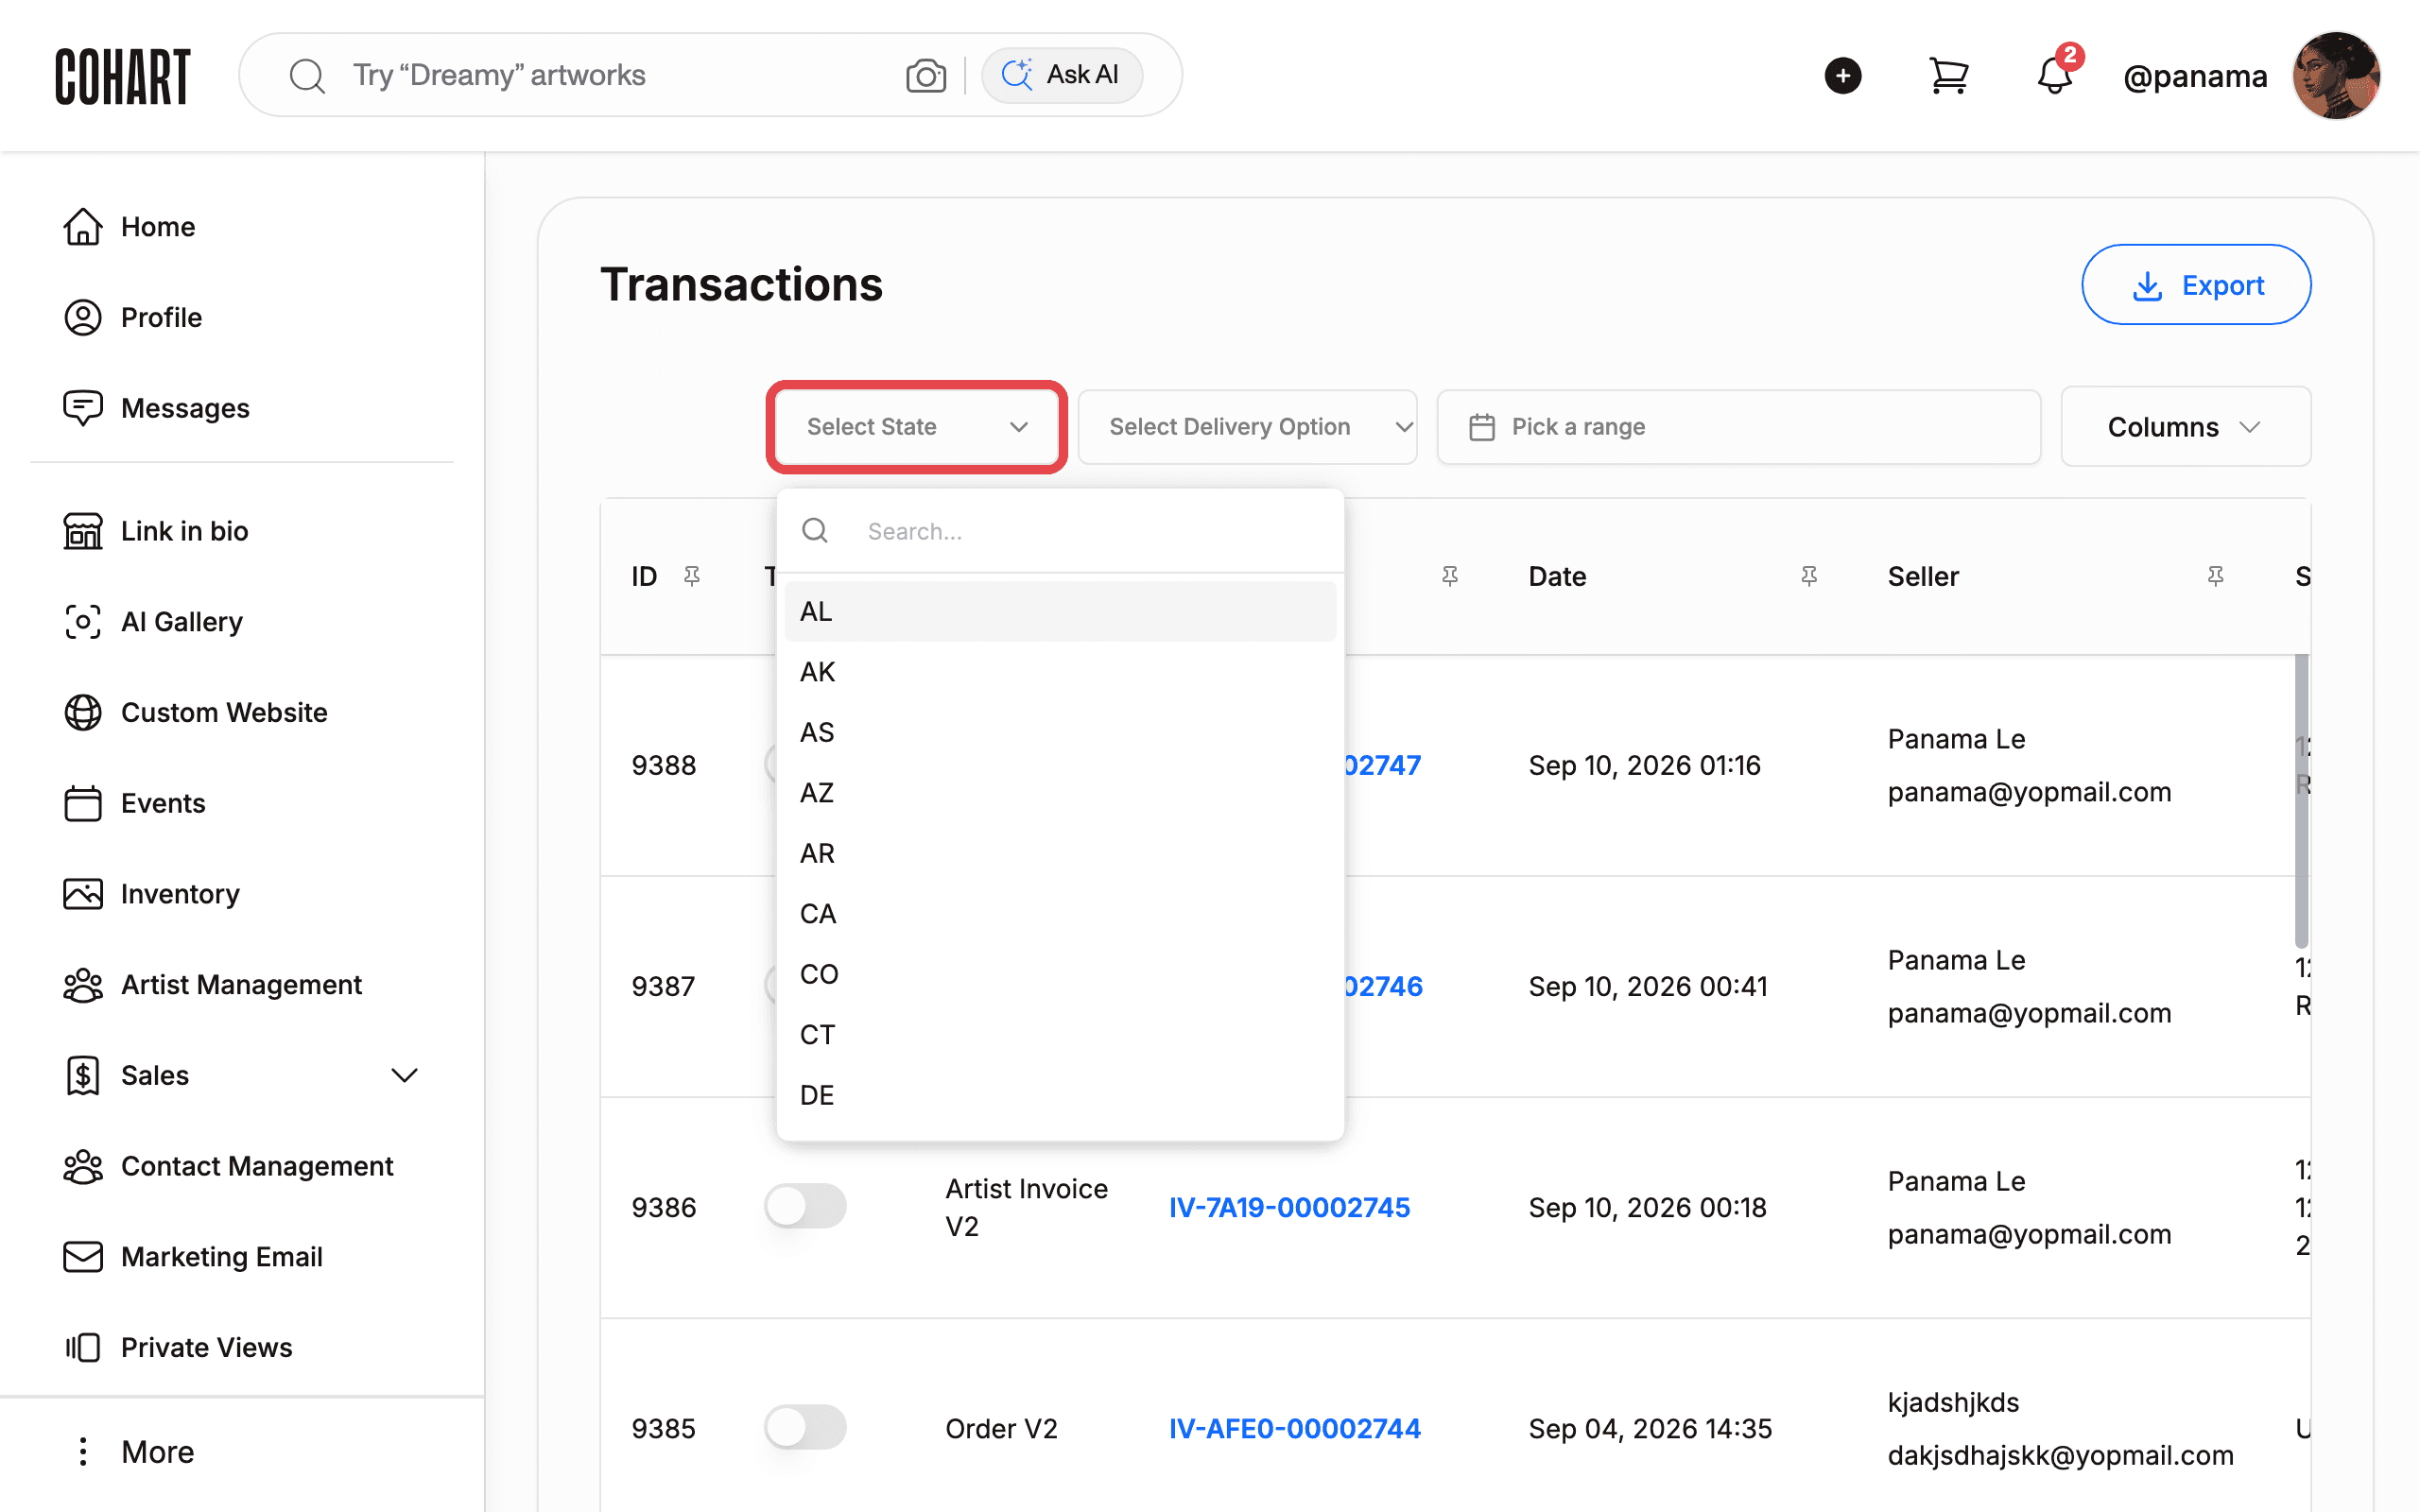Open the @panama profile avatar
Viewport: 2420px width, 1512px height.
click(2336, 76)
